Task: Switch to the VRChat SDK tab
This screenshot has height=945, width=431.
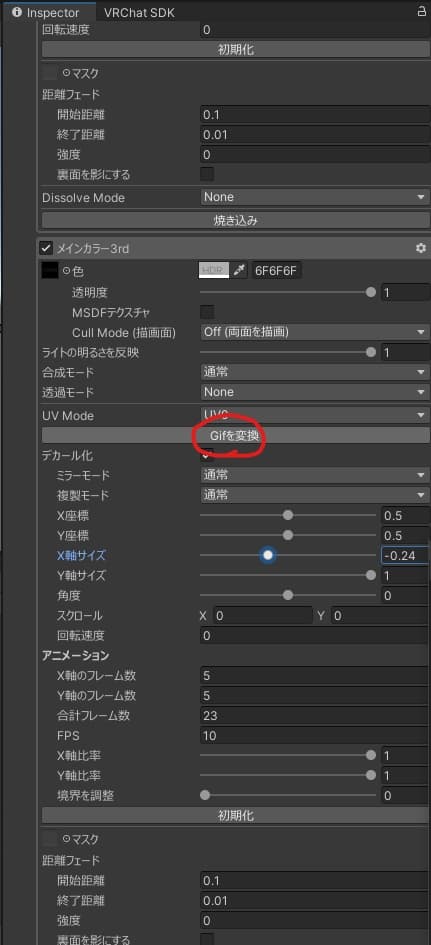Action: pyautogui.click(x=140, y=12)
